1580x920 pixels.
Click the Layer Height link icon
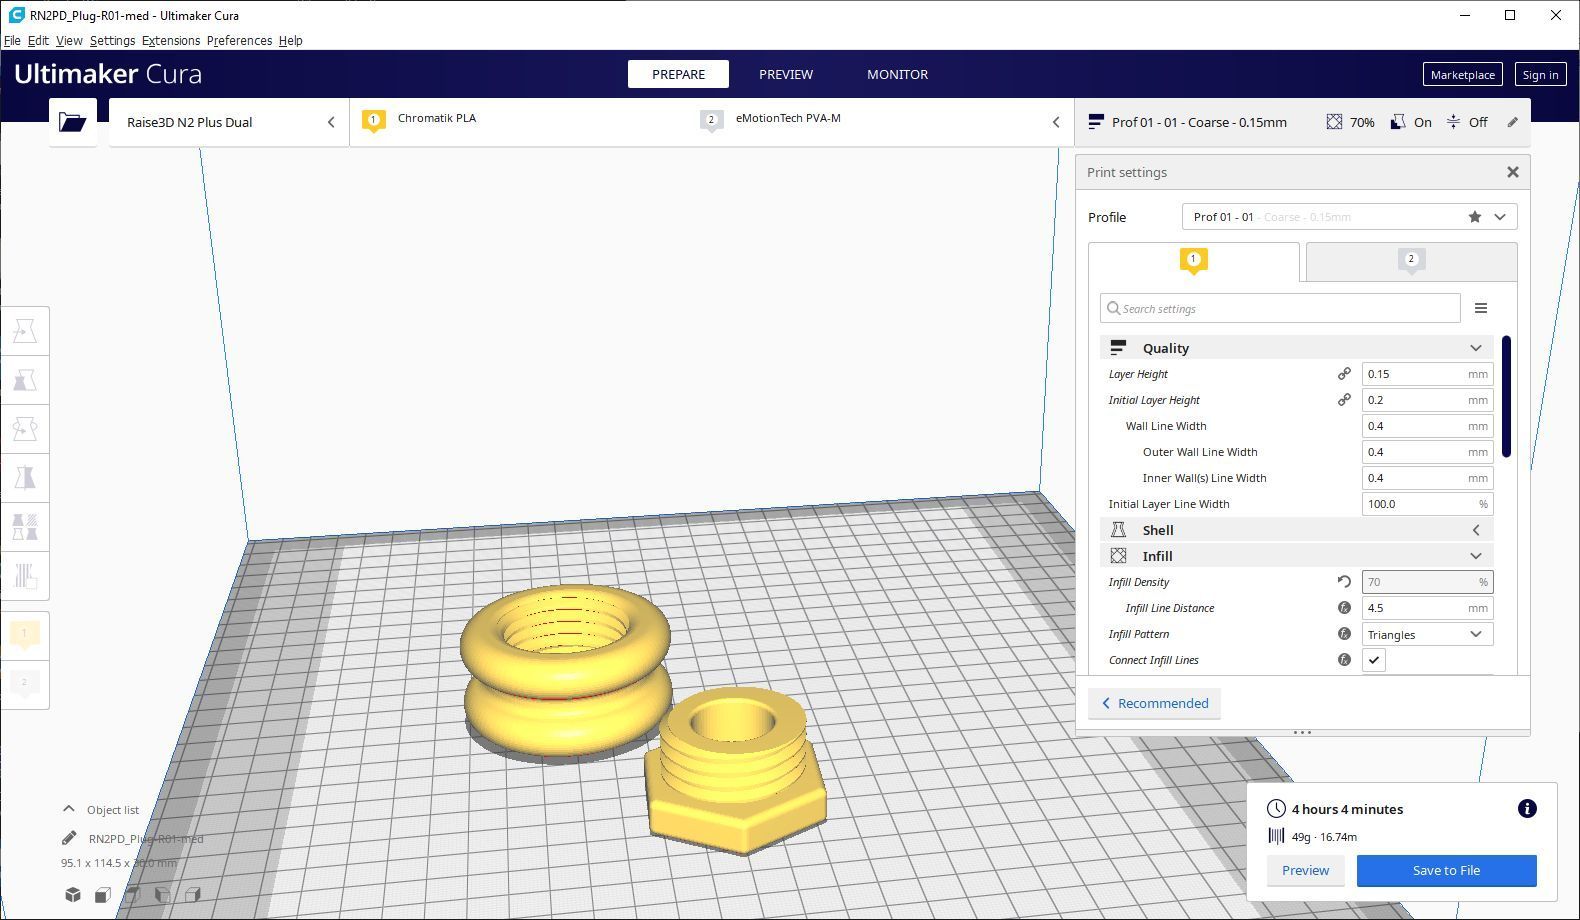pos(1344,374)
